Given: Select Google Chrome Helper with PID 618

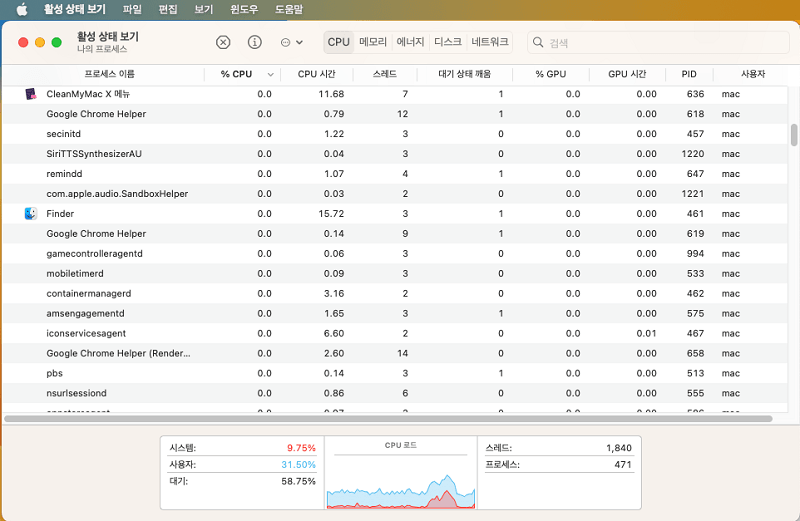Looking at the screenshot, I should pos(395,114).
